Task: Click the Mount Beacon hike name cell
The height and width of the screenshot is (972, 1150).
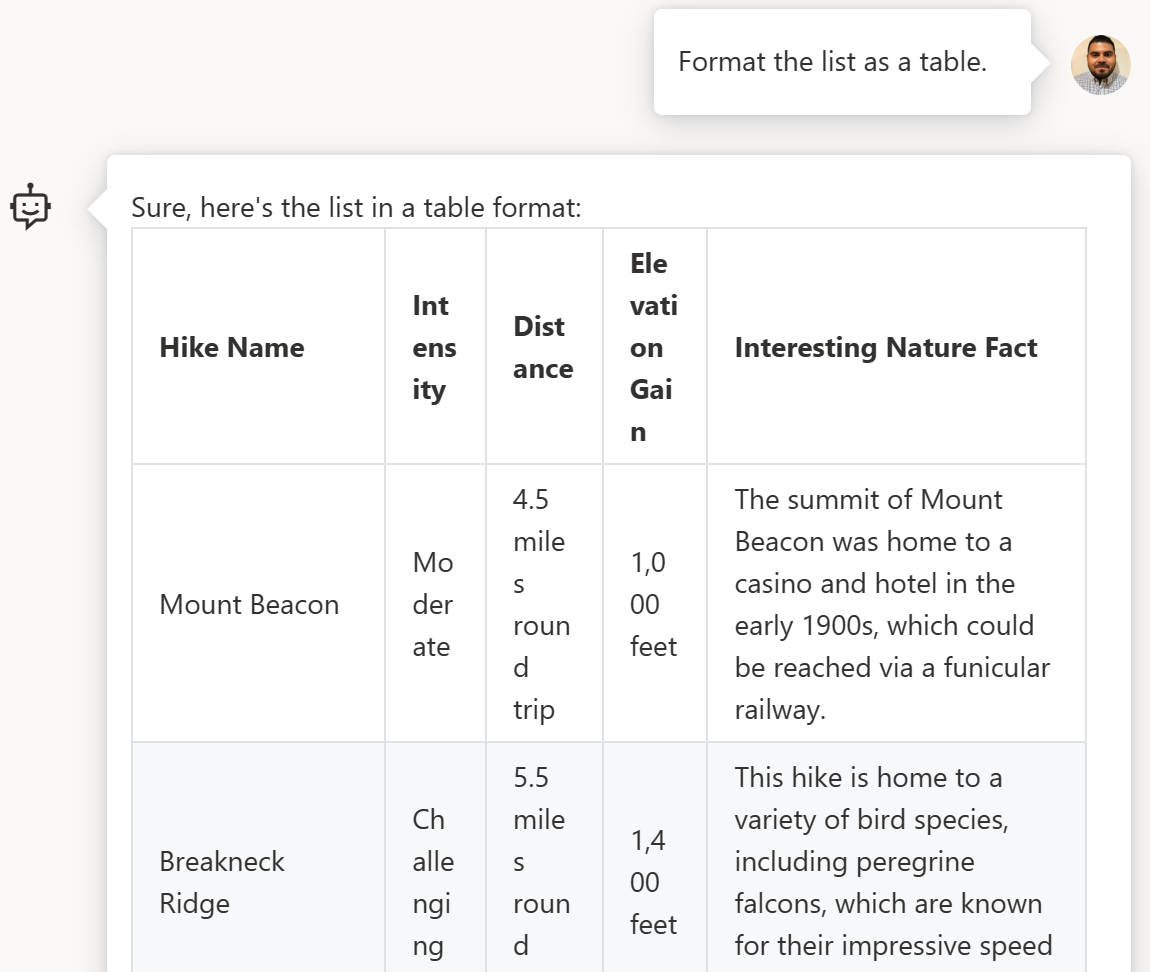Action: click(249, 605)
